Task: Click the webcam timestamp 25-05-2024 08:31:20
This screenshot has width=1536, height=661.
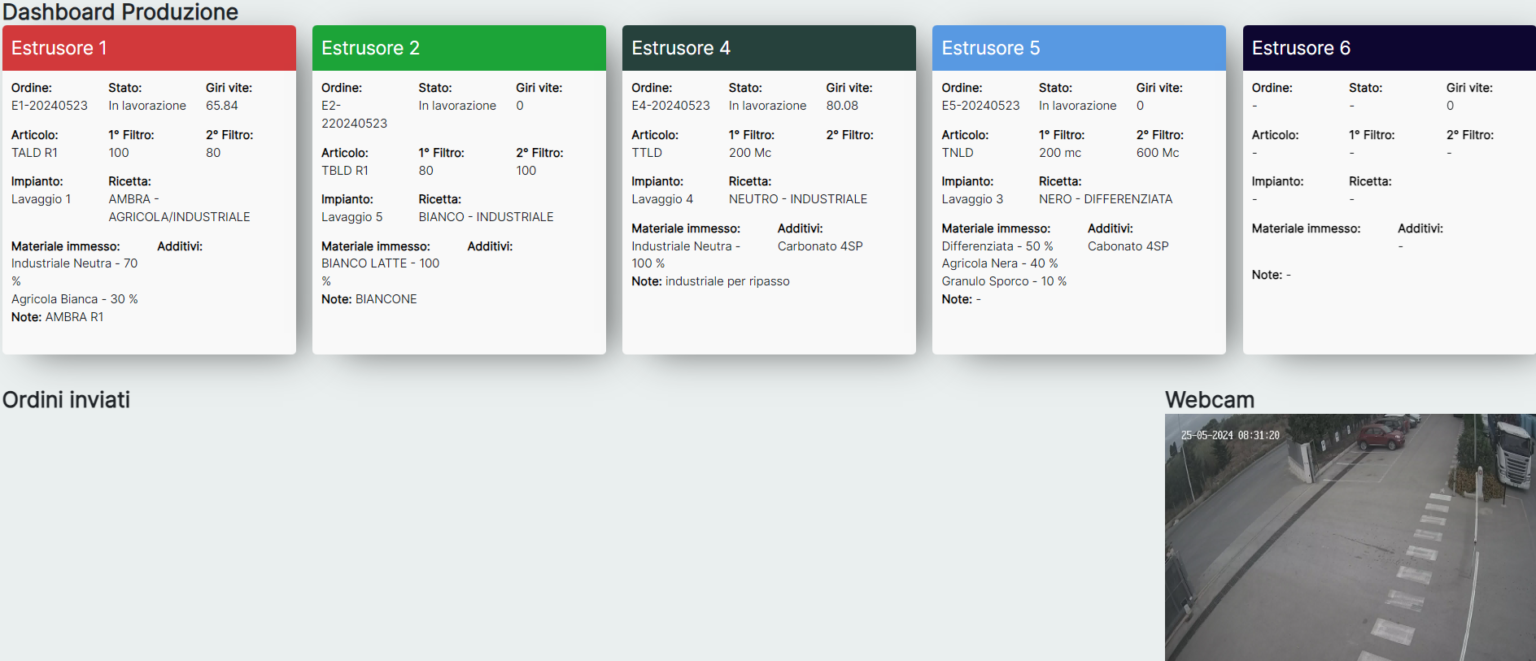Action: click(1230, 435)
